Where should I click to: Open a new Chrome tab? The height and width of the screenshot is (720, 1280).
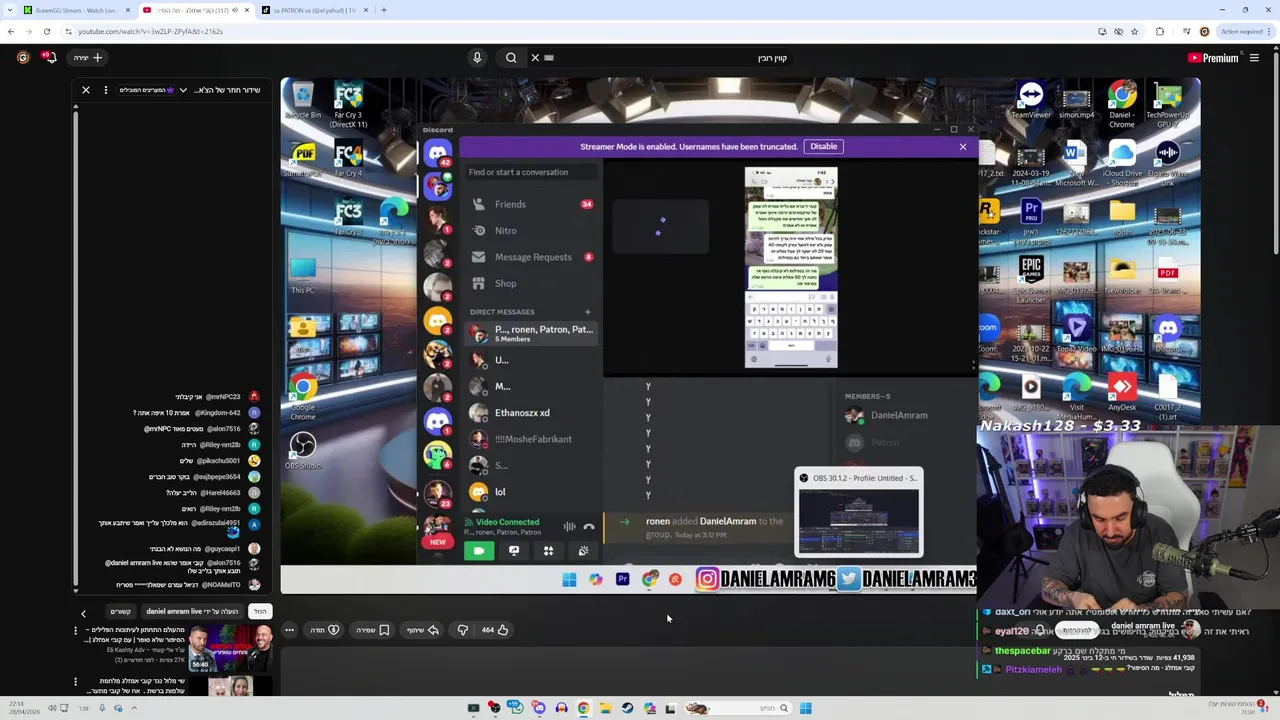(x=384, y=10)
